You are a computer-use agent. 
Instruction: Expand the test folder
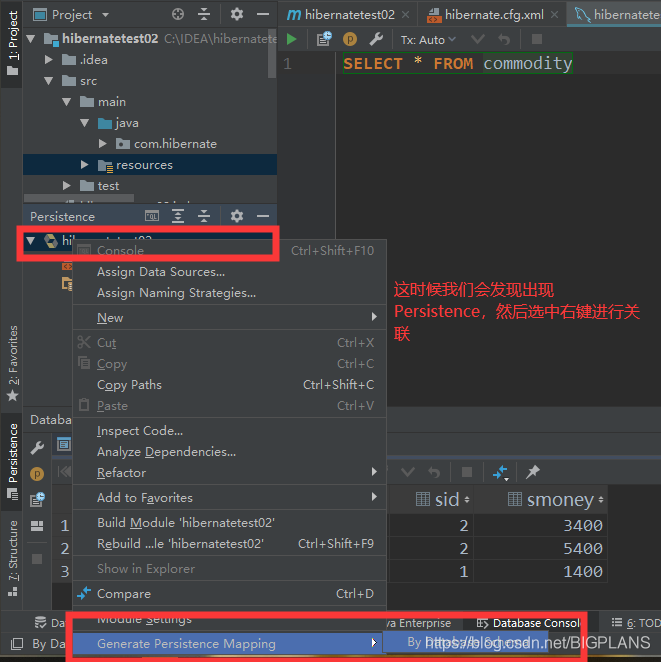(x=67, y=186)
